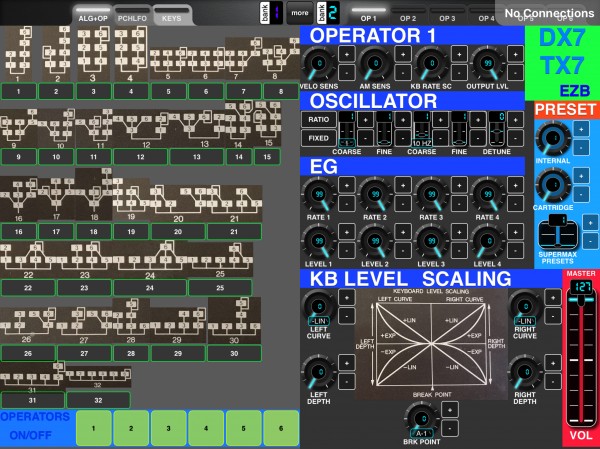
Task: Switch to the PCHLFO tab
Action: [x=132, y=15]
